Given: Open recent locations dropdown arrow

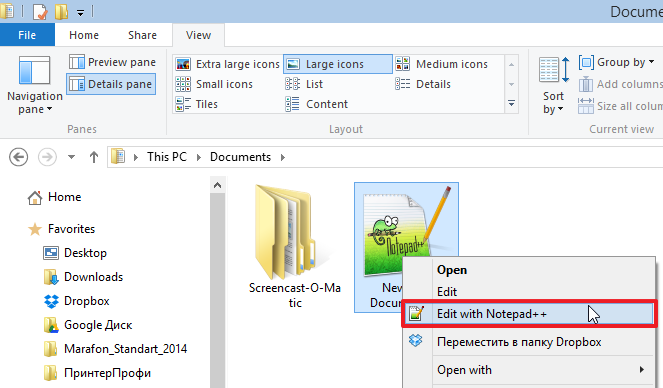Looking at the screenshot, I should [x=71, y=157].
